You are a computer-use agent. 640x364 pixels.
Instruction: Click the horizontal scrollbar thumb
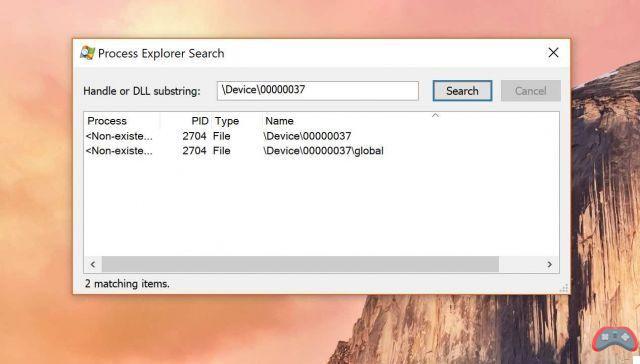point(300,264)
